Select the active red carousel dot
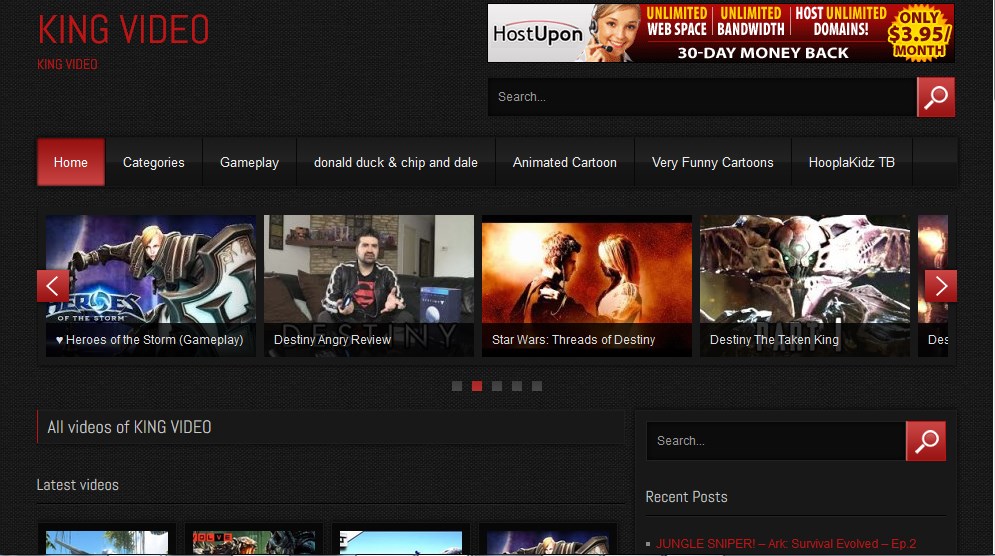 click(477, 386)
